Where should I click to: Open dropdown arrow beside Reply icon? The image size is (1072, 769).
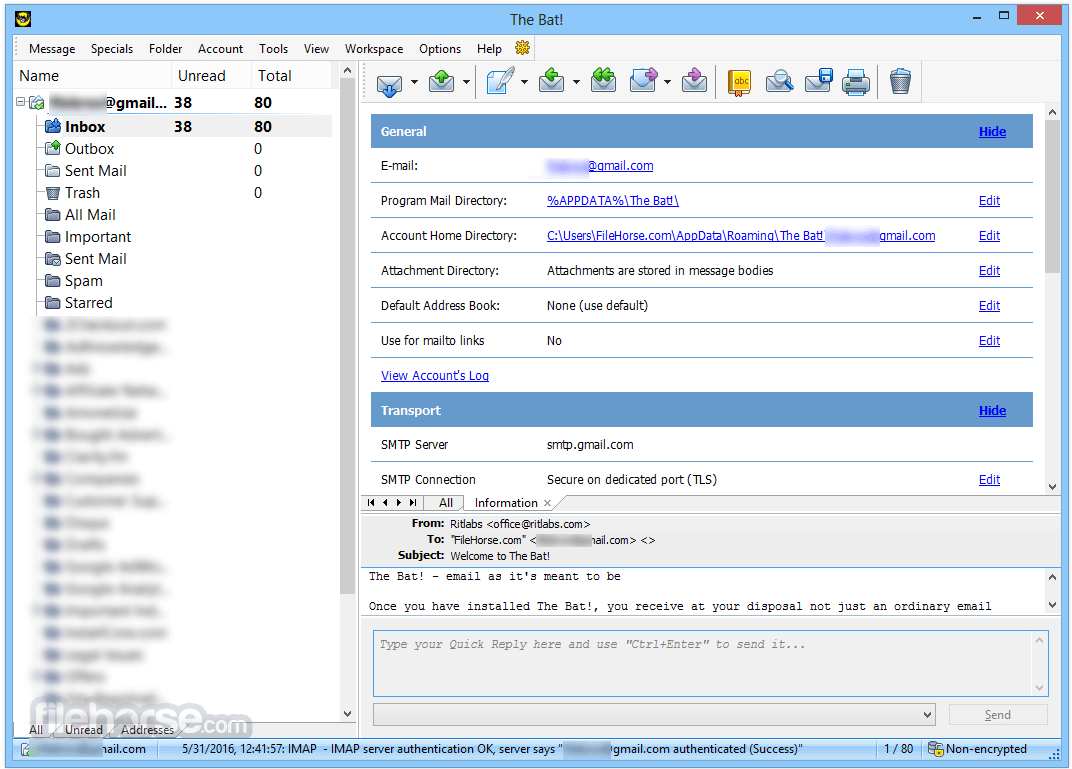pos(576,83)
